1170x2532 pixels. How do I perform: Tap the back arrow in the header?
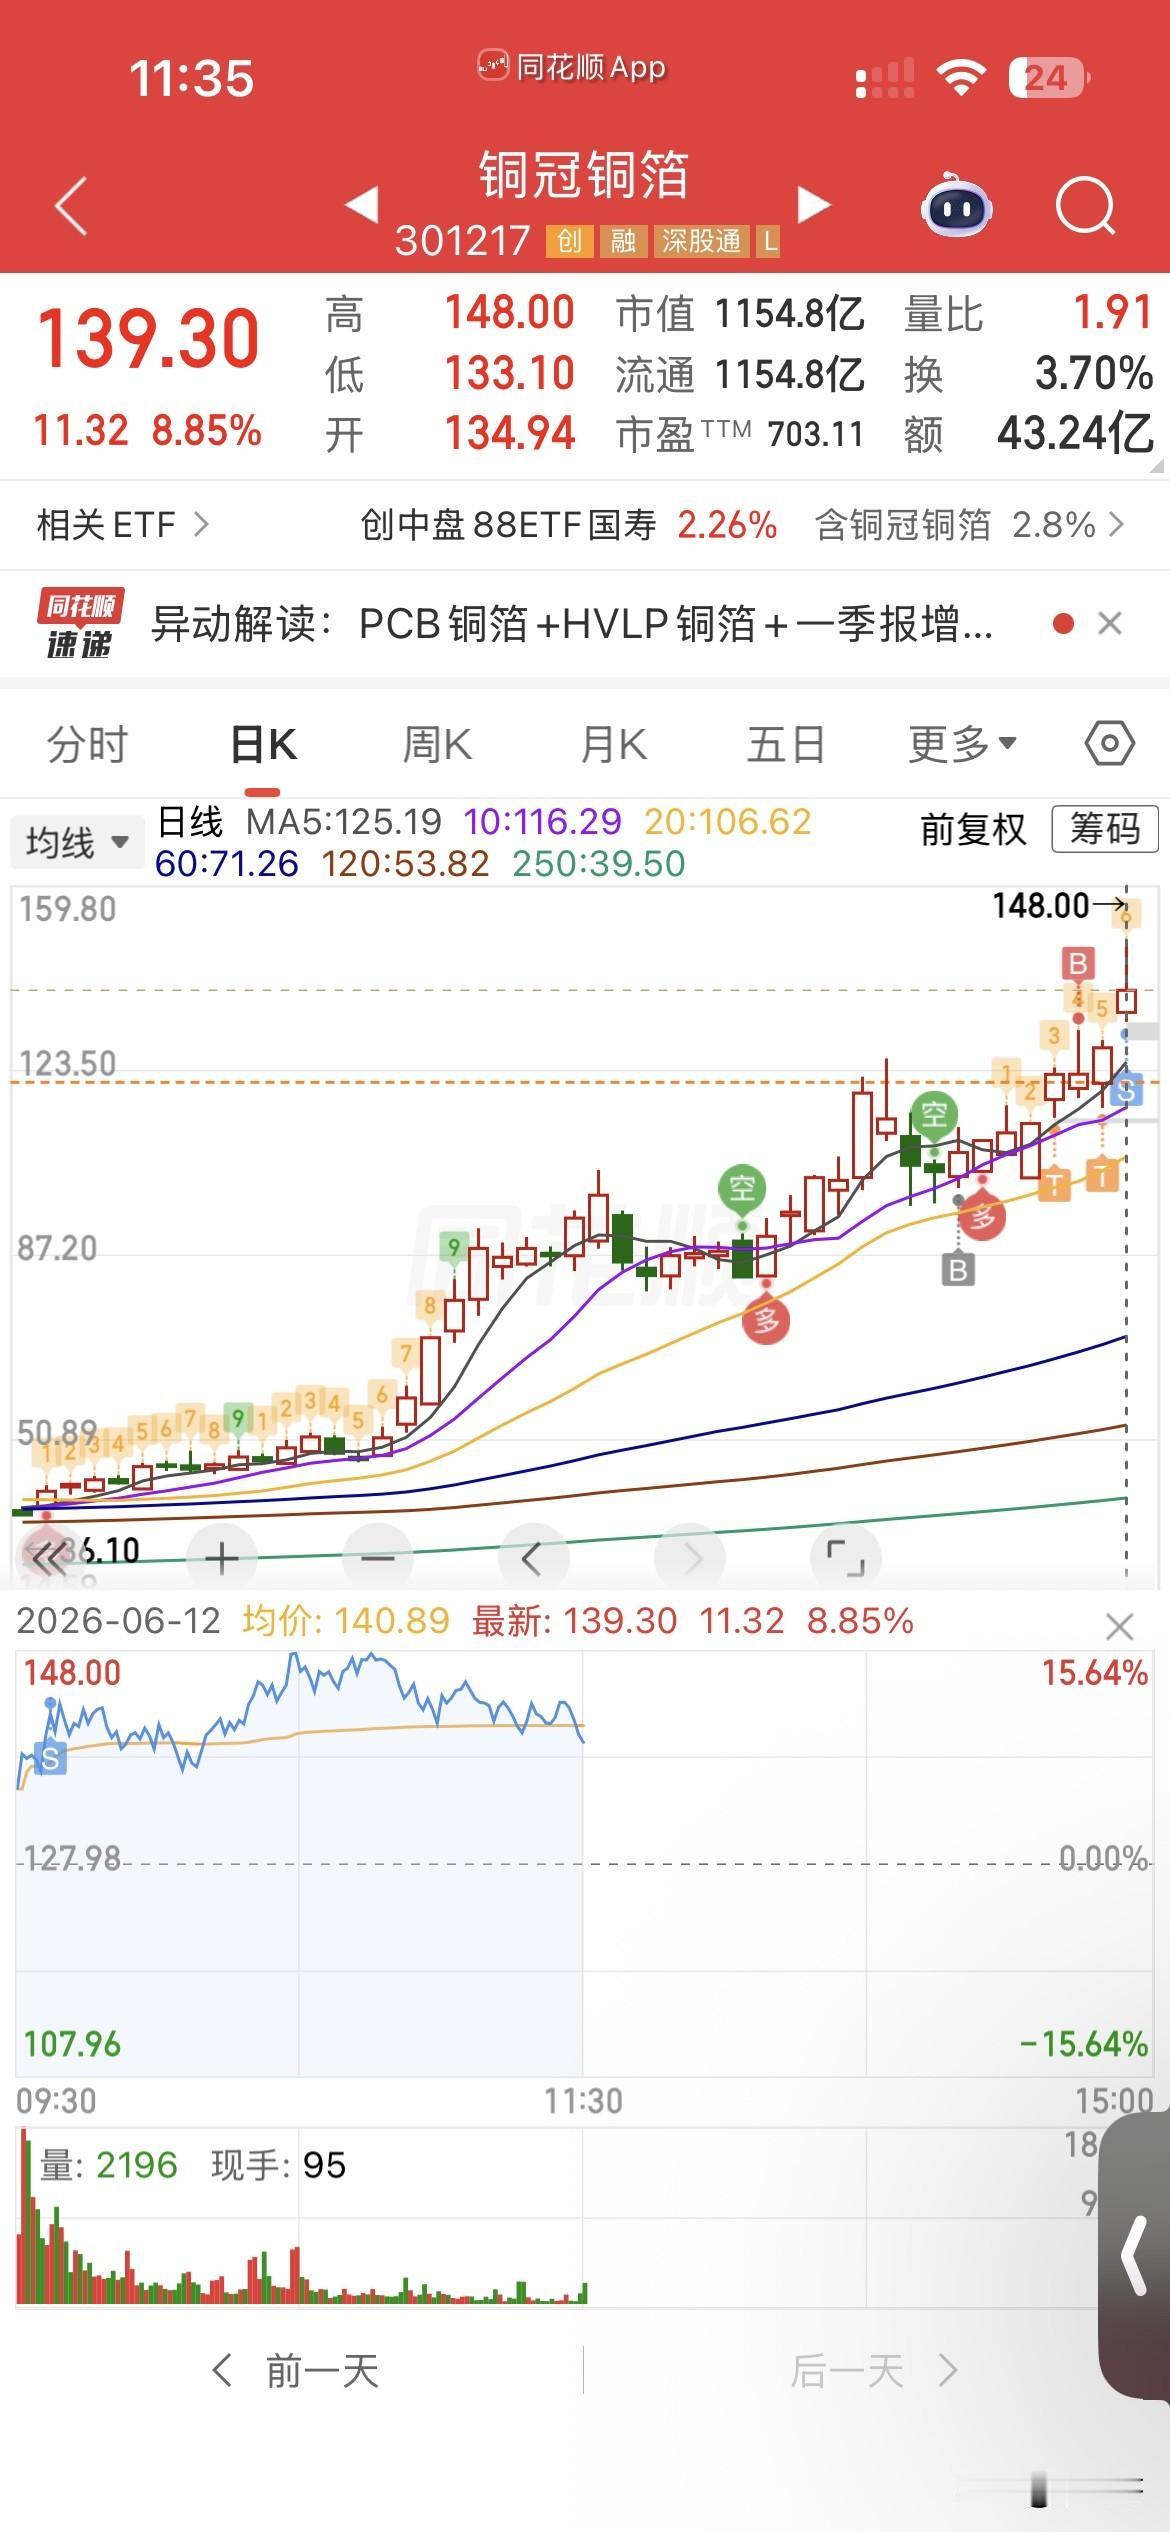click(71, 206)
